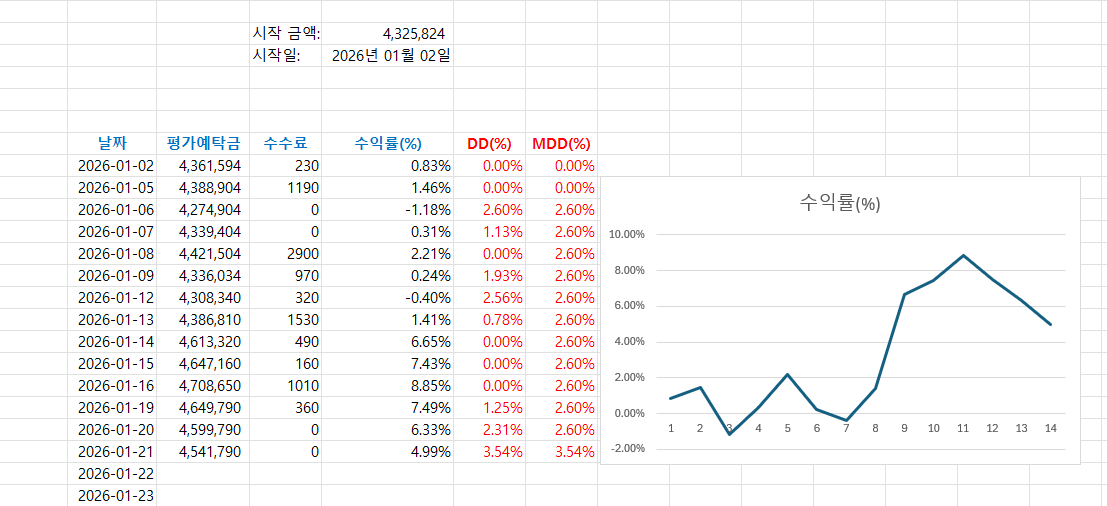The image size is (1107, 506).
Task: Select return cell 0.83%
Action: point(431,166)
